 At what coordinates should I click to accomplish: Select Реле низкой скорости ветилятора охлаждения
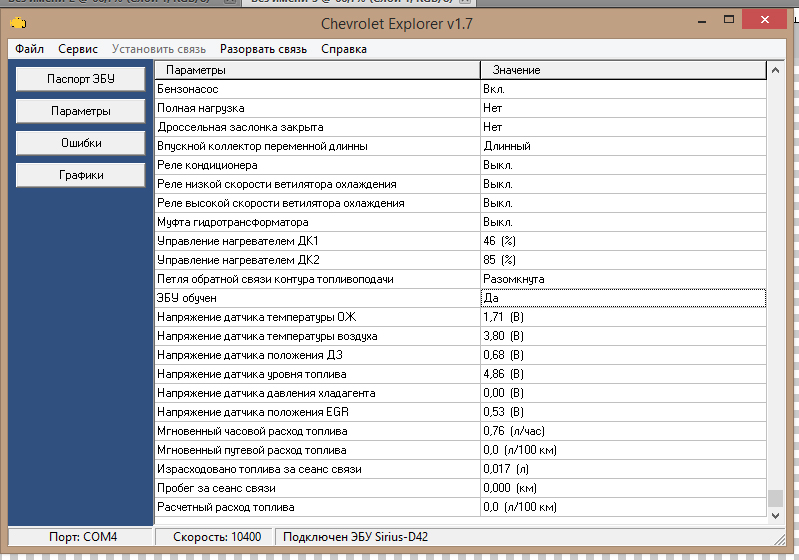point(460,184)
